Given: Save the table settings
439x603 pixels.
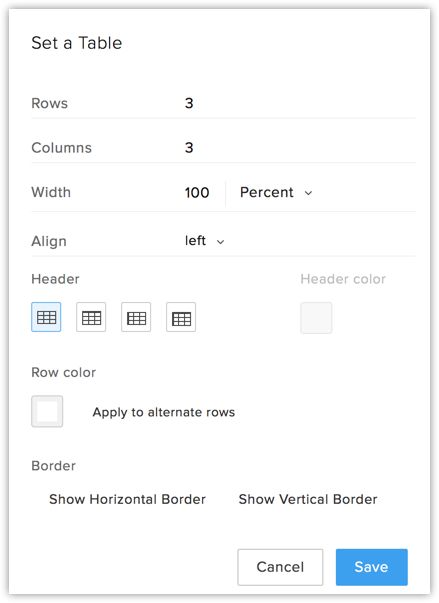Looking at the screenshot, I should pos(372,567).
